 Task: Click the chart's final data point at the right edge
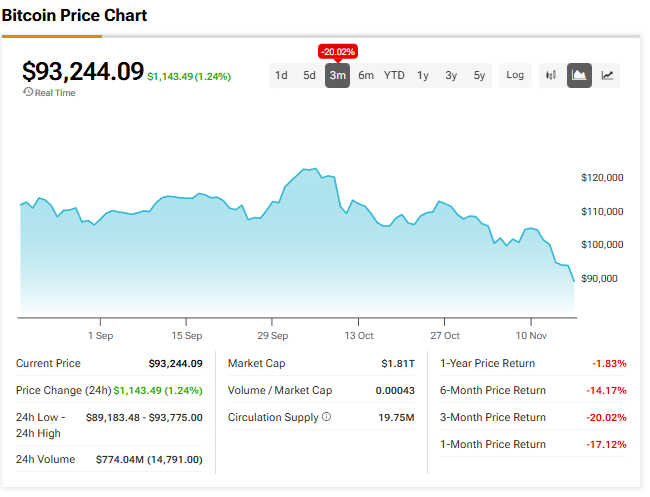click(x=574, y=281)
